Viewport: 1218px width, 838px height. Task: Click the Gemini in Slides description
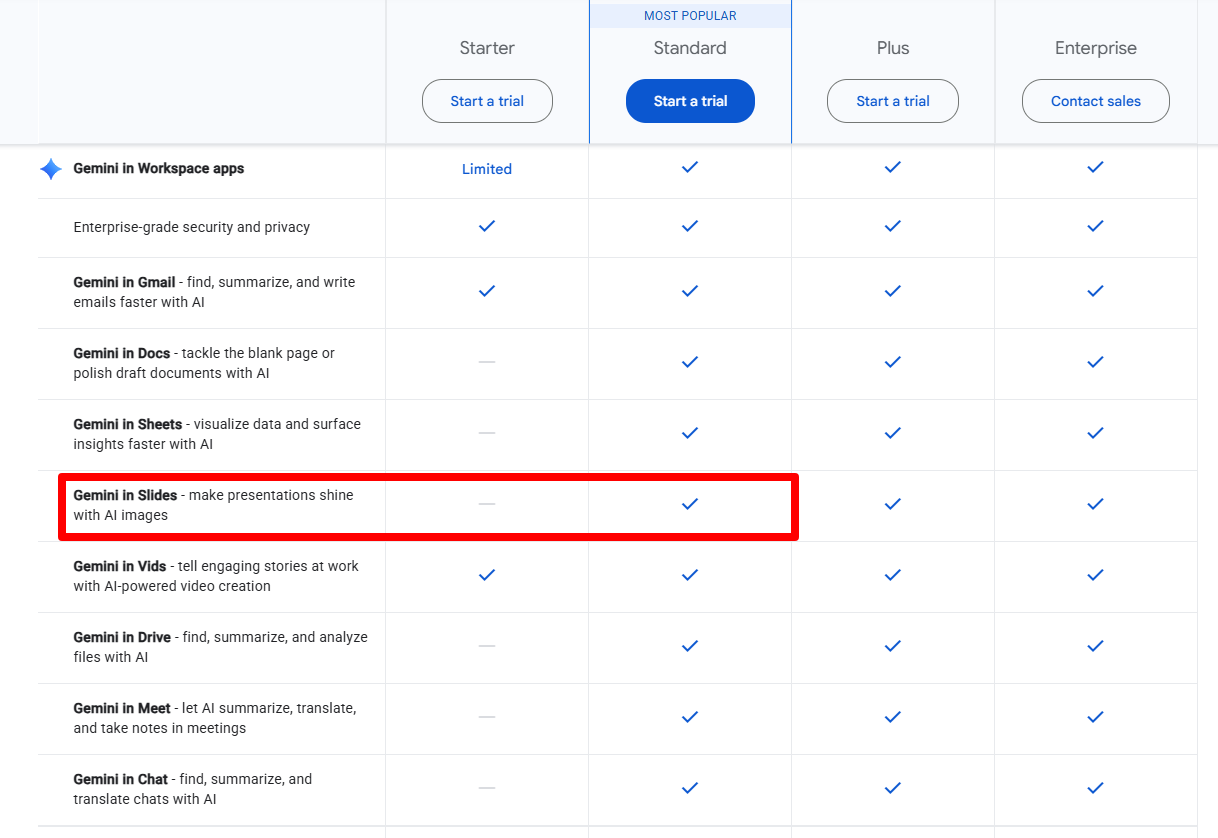click(x=213, y=505)
